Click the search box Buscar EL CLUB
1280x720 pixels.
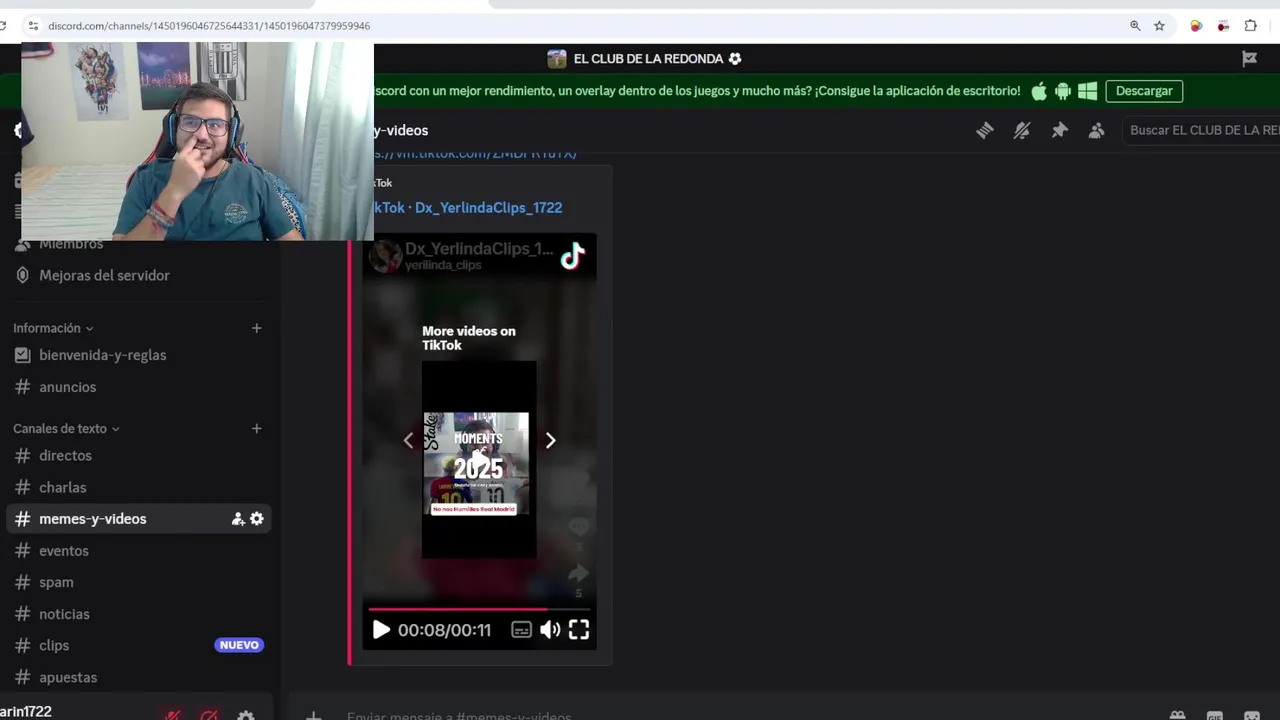[1202, 130]
